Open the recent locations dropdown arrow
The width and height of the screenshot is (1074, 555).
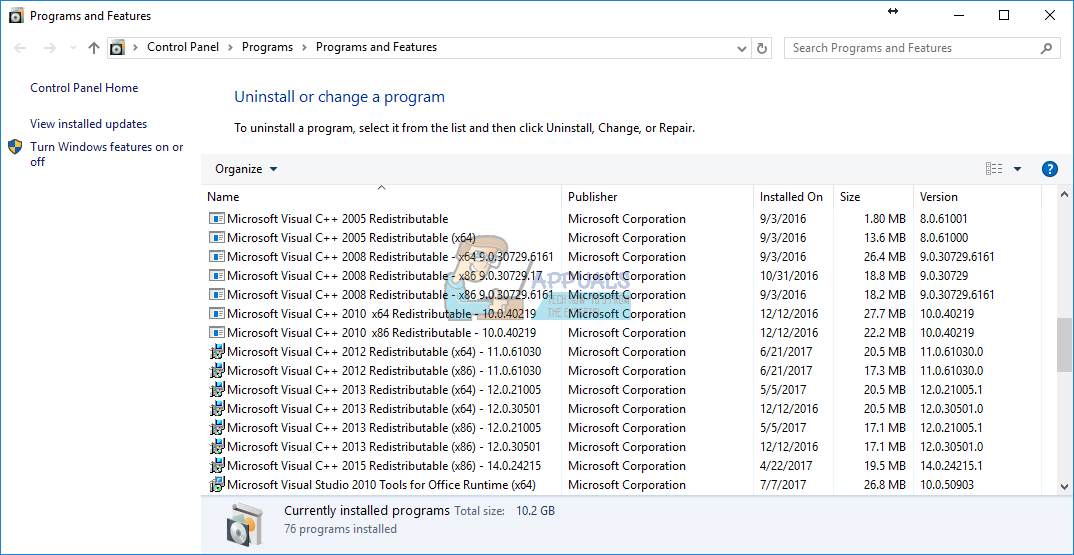click(x=73, y=49)
